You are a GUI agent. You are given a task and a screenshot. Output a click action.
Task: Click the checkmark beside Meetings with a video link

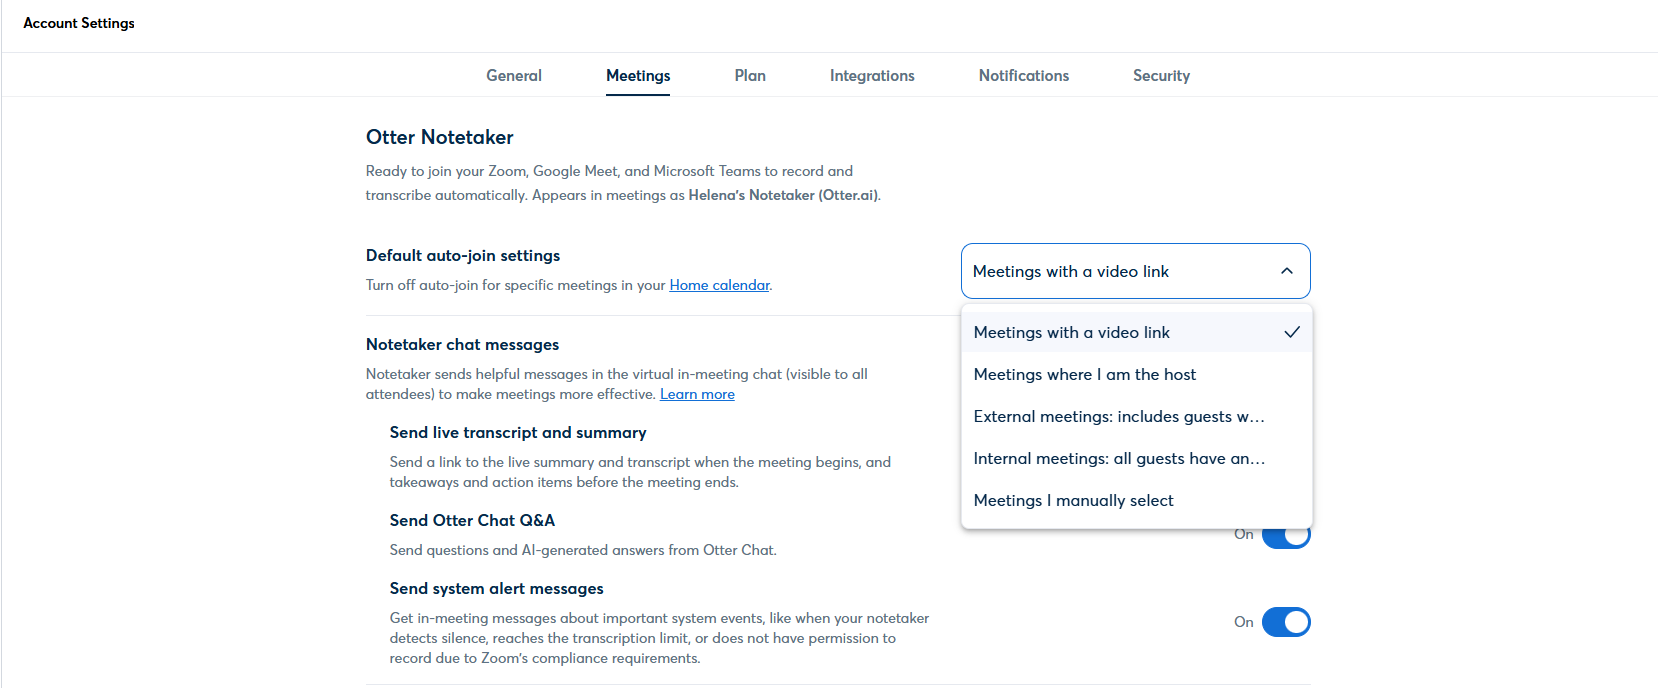coord(1291,332)
